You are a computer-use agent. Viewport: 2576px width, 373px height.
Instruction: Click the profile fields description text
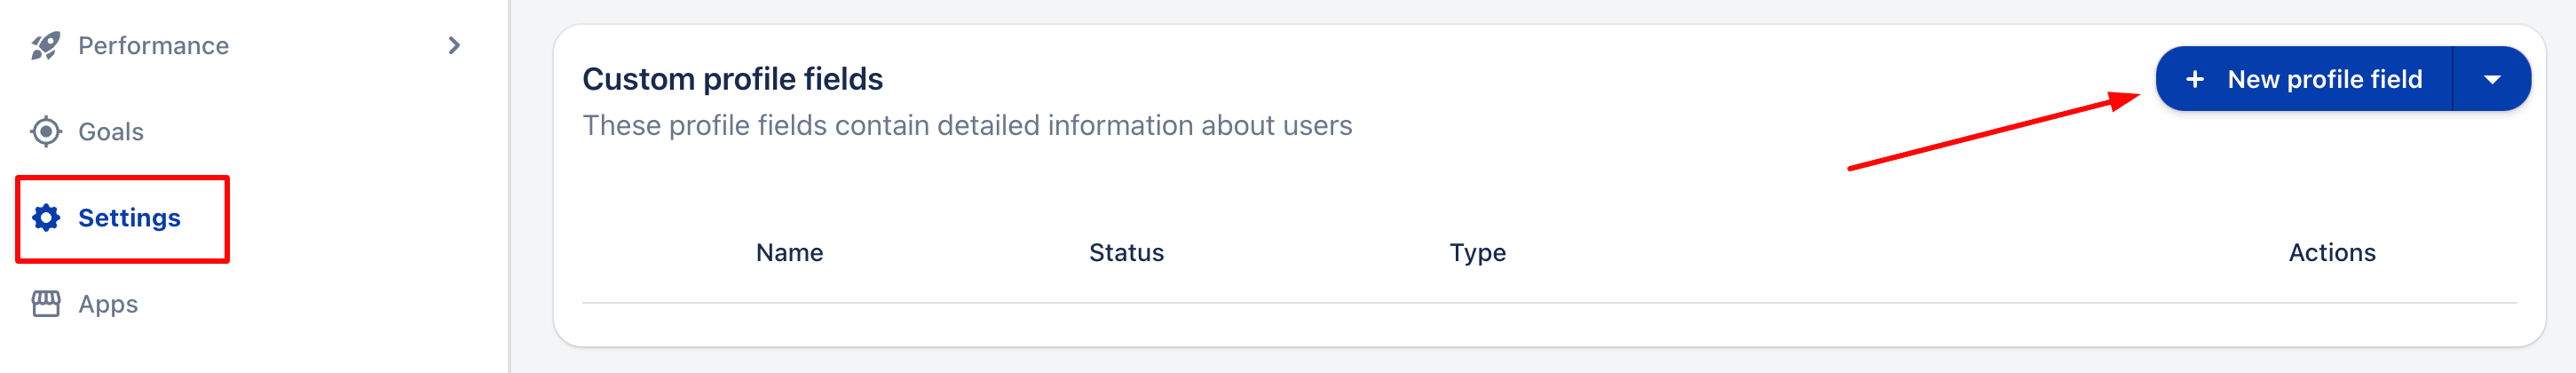966,126
